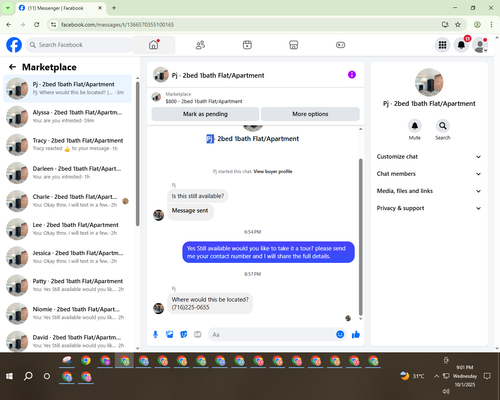Open the View buyer profile link

coord(273,172)
